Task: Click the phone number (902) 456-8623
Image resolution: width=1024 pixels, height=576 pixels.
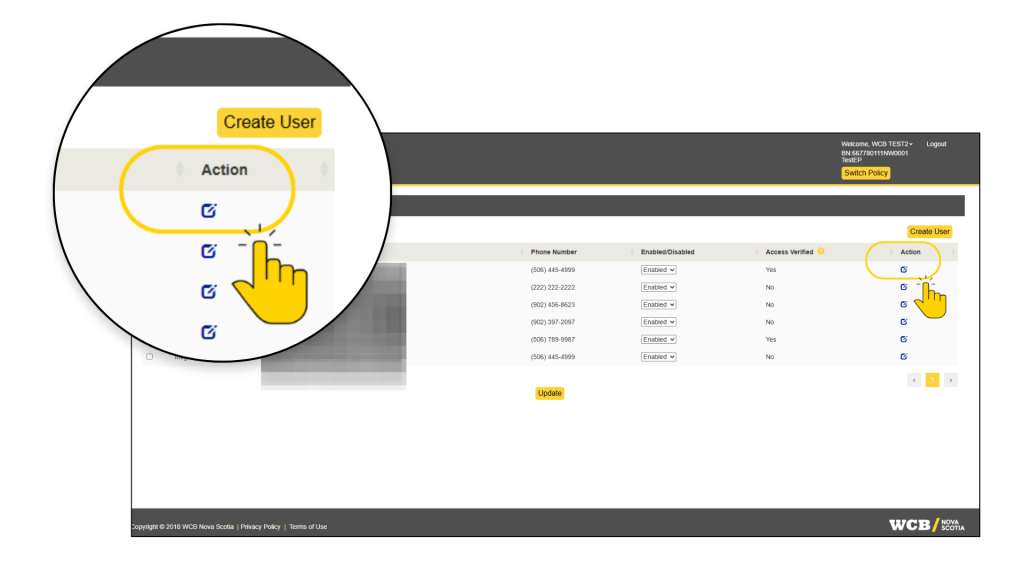Action: coord(552,305)
